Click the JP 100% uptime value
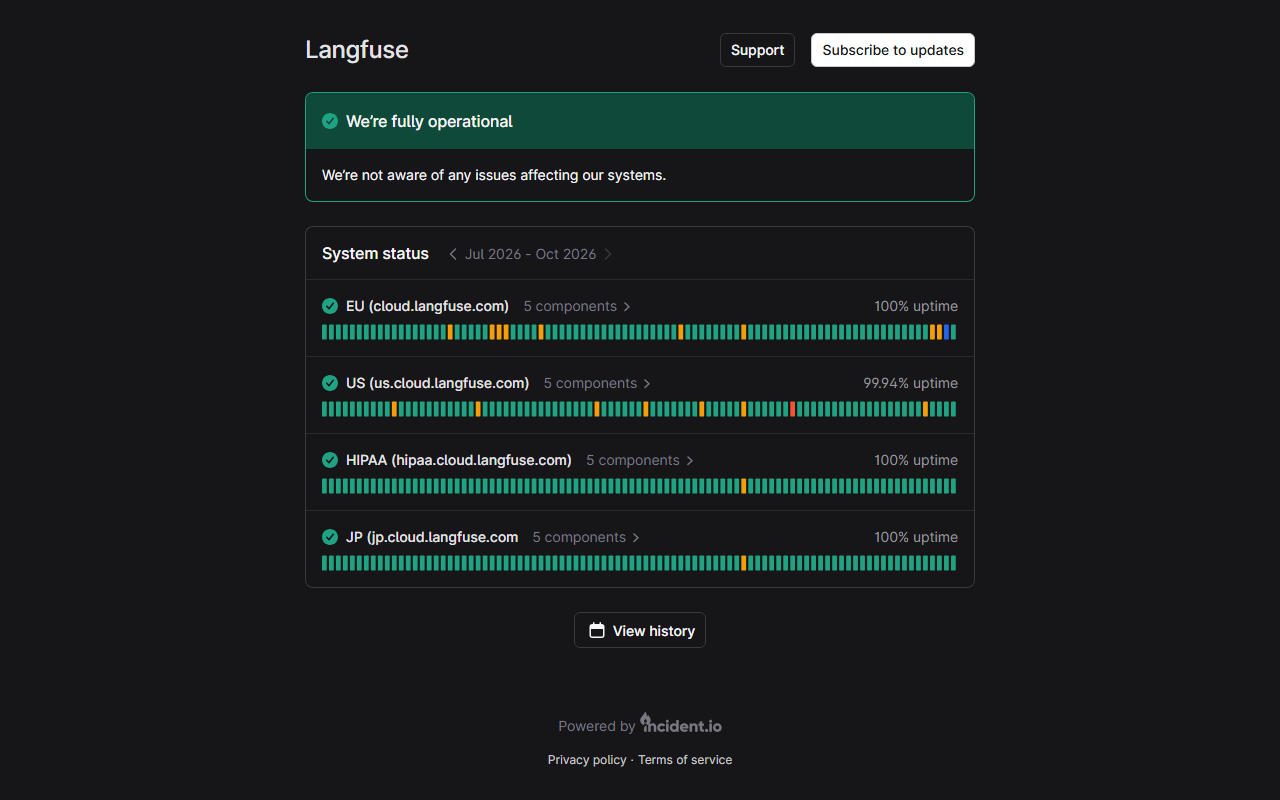 point(916,537)
